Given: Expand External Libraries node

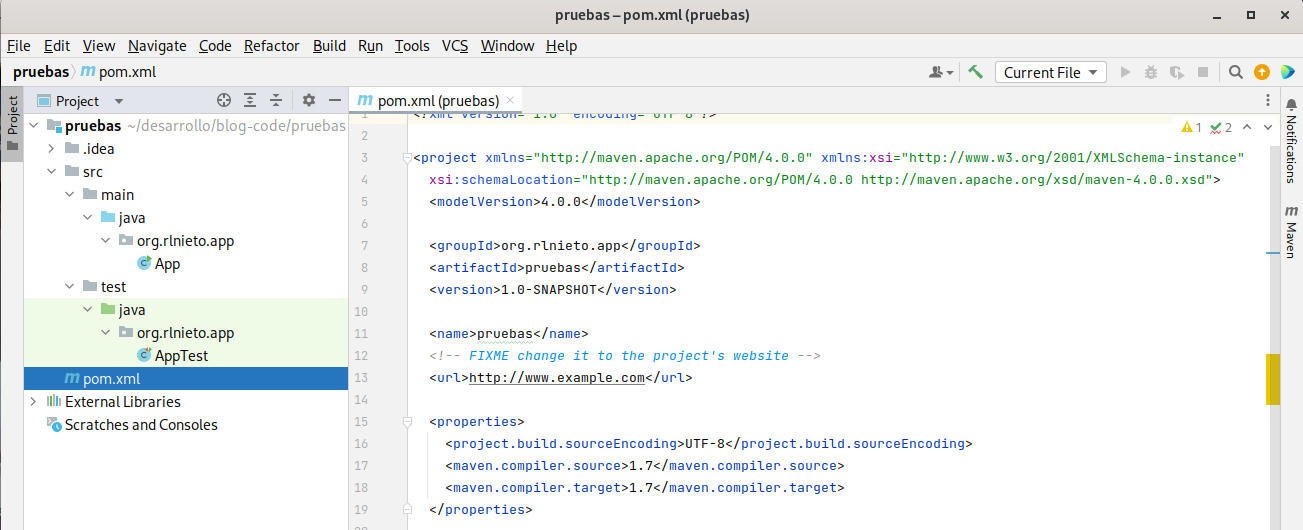Looking at the screenshot, I should 33,402.
